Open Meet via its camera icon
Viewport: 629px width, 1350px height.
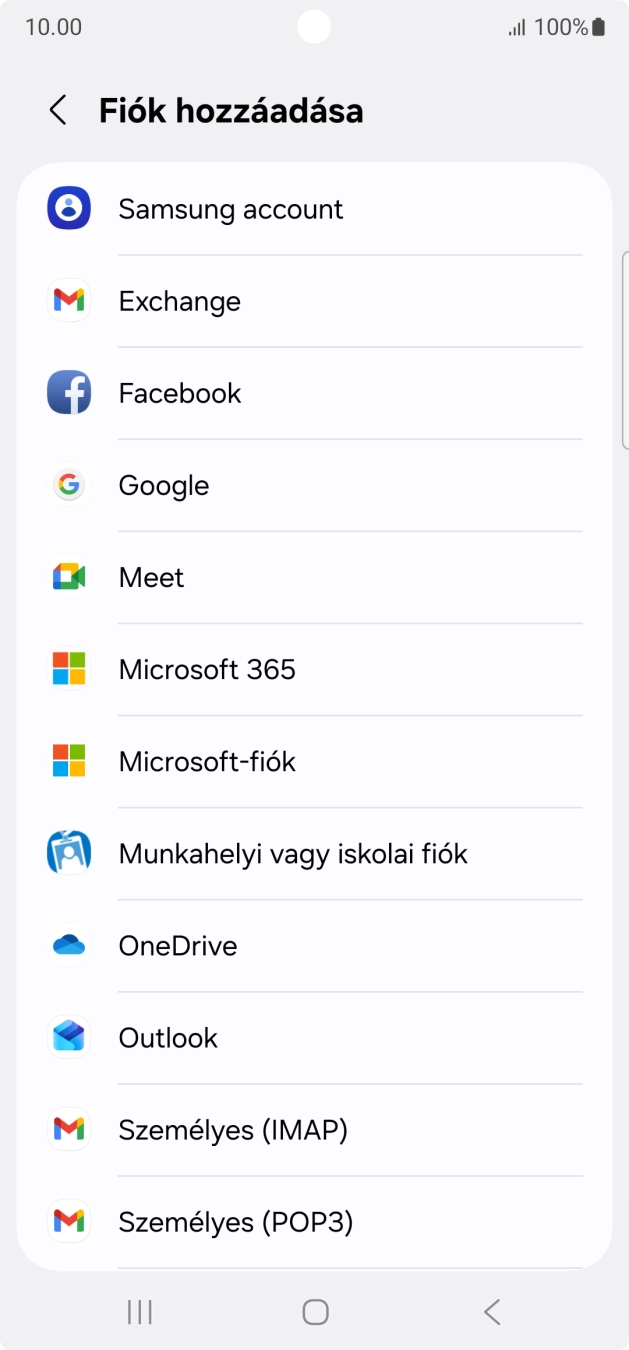click(68, 577)
